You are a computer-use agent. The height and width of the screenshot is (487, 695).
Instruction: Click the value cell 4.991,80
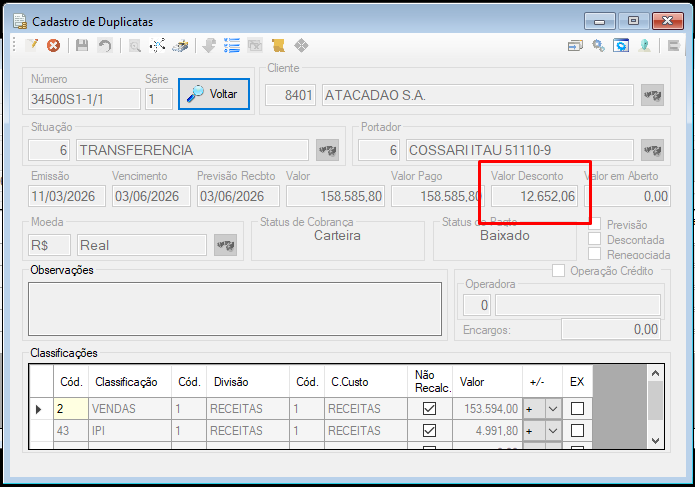(488, 430)
